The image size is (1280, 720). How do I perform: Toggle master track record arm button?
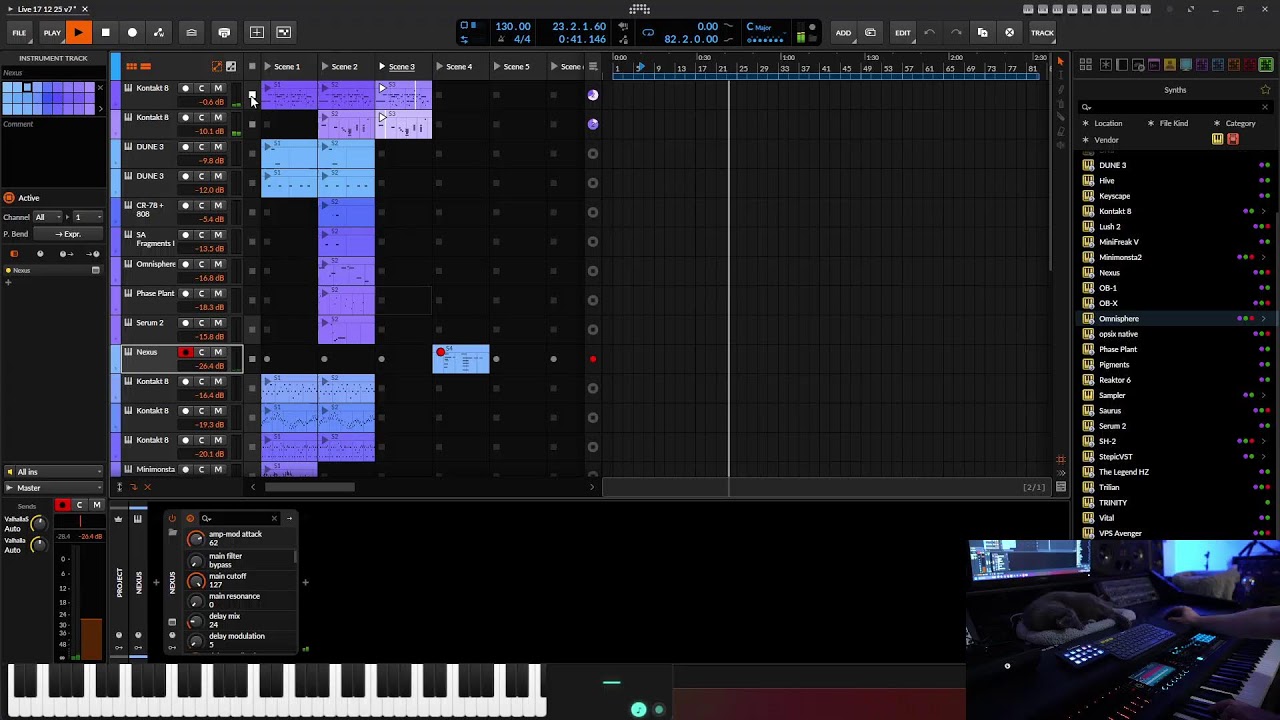pyautogui.click(x=62, y=505)
